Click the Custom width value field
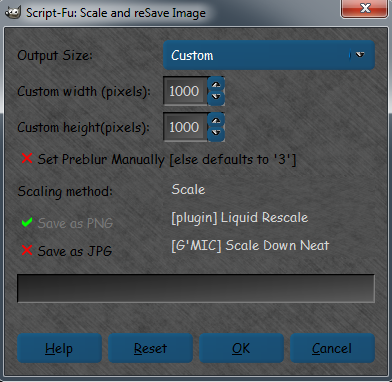Screen dimensions: 392x382 pos(185,91)
